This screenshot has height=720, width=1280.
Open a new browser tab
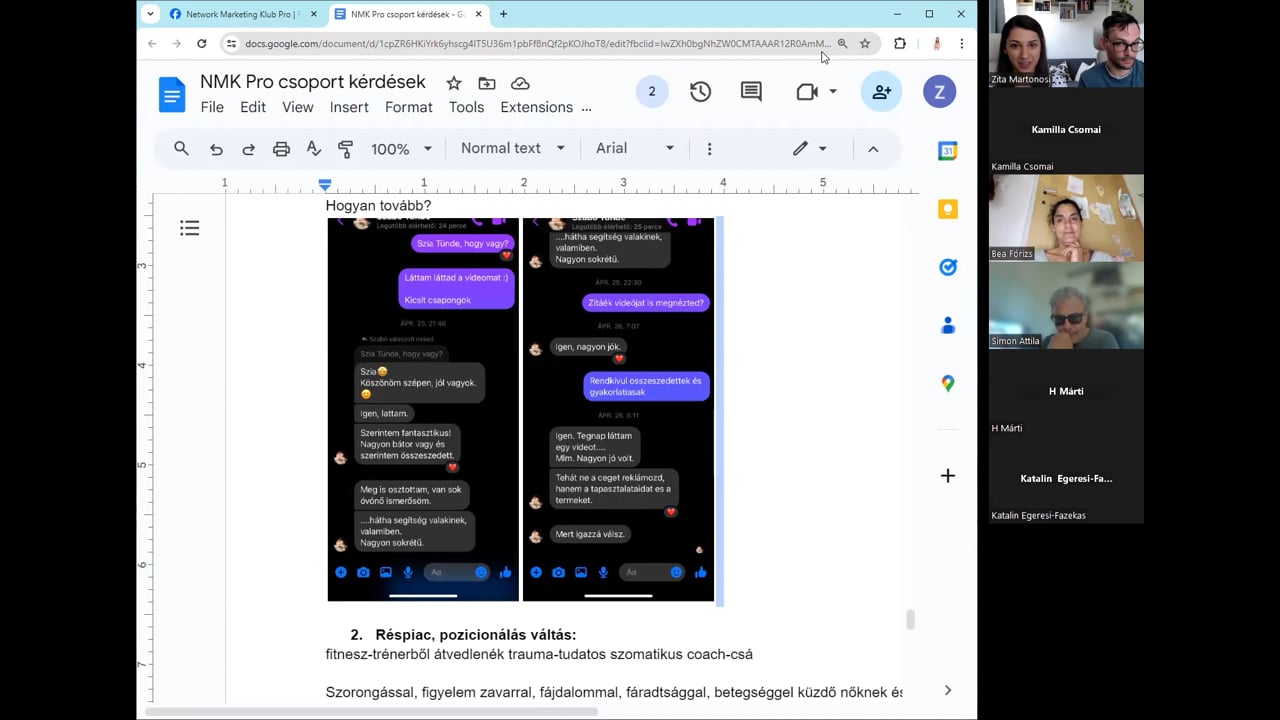pyautogui.click(x=503, y=14)
